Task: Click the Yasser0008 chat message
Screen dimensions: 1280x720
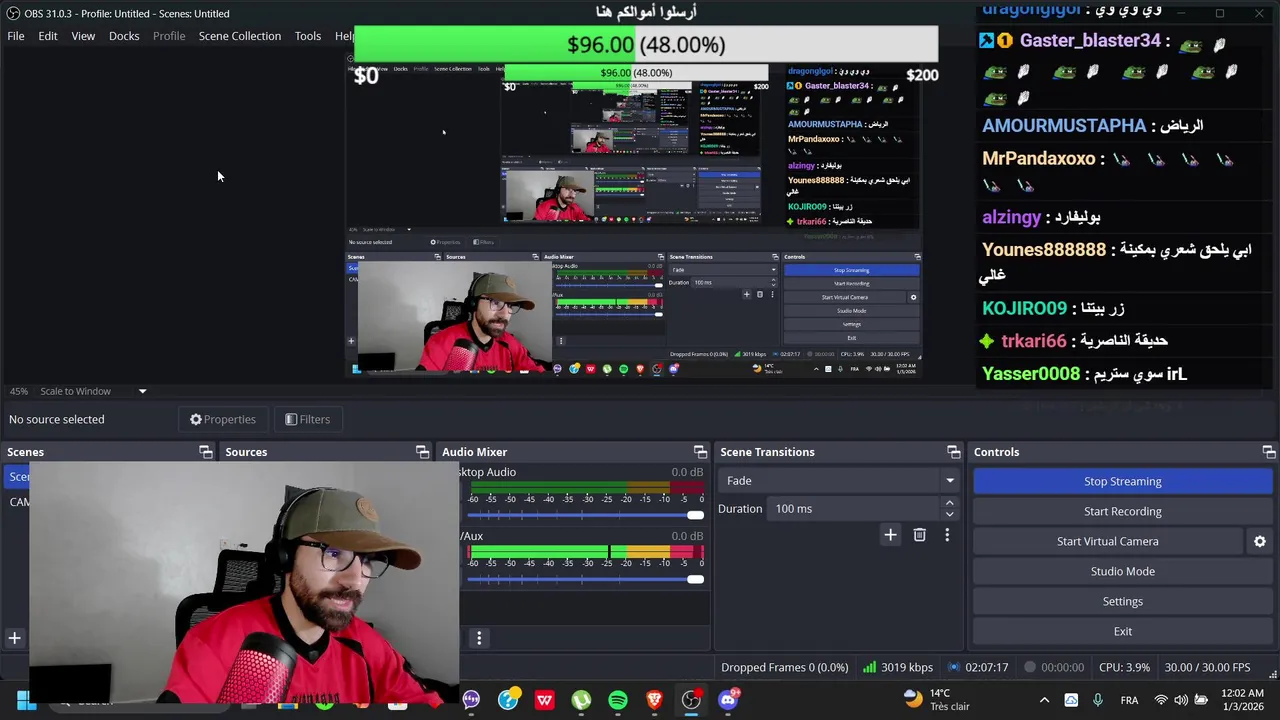Action: (1084, 374)
